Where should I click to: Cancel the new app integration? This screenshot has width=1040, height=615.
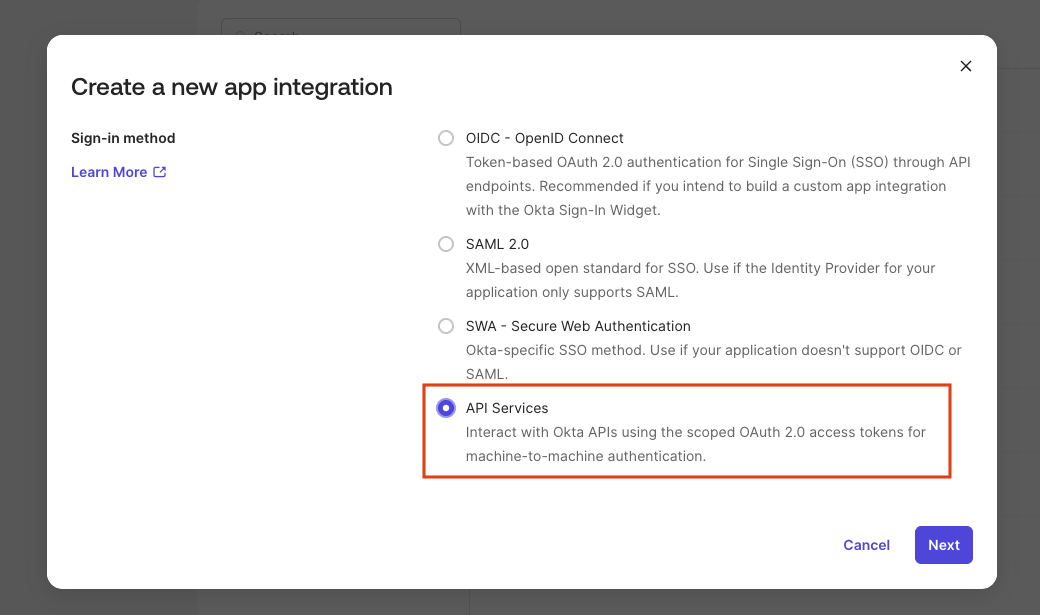866,545
